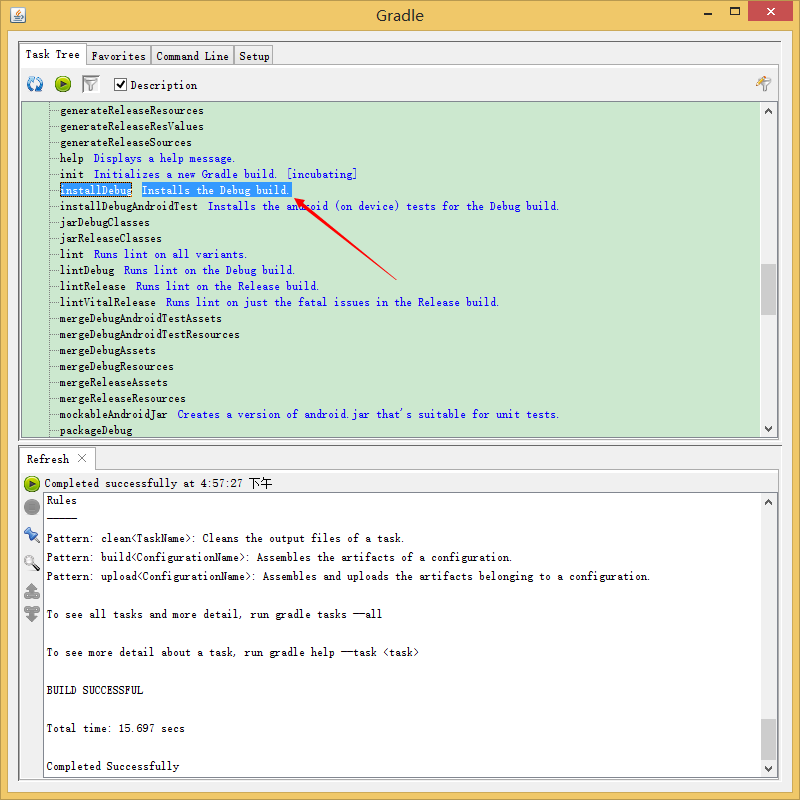
Task: Select the mergeDebugResources task
Action: 116,366
